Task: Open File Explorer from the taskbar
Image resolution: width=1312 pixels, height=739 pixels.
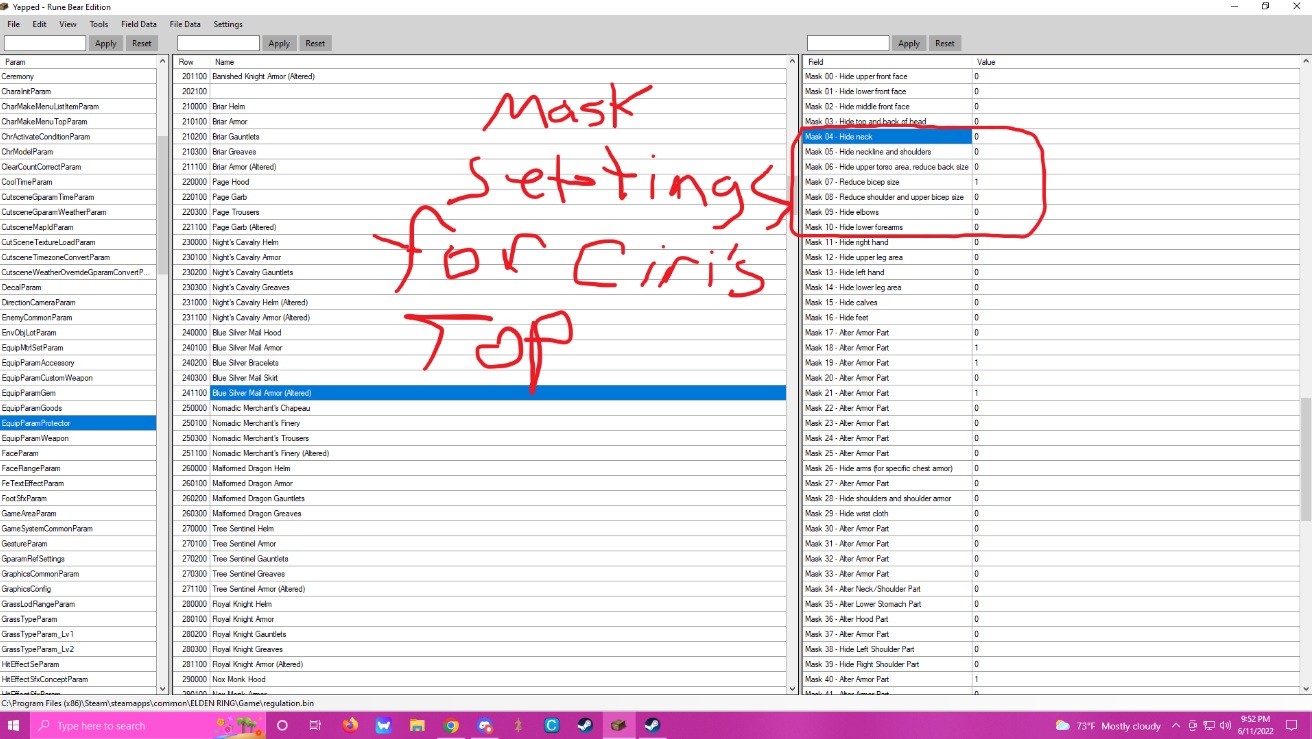Action: click(x=417, y=725)
